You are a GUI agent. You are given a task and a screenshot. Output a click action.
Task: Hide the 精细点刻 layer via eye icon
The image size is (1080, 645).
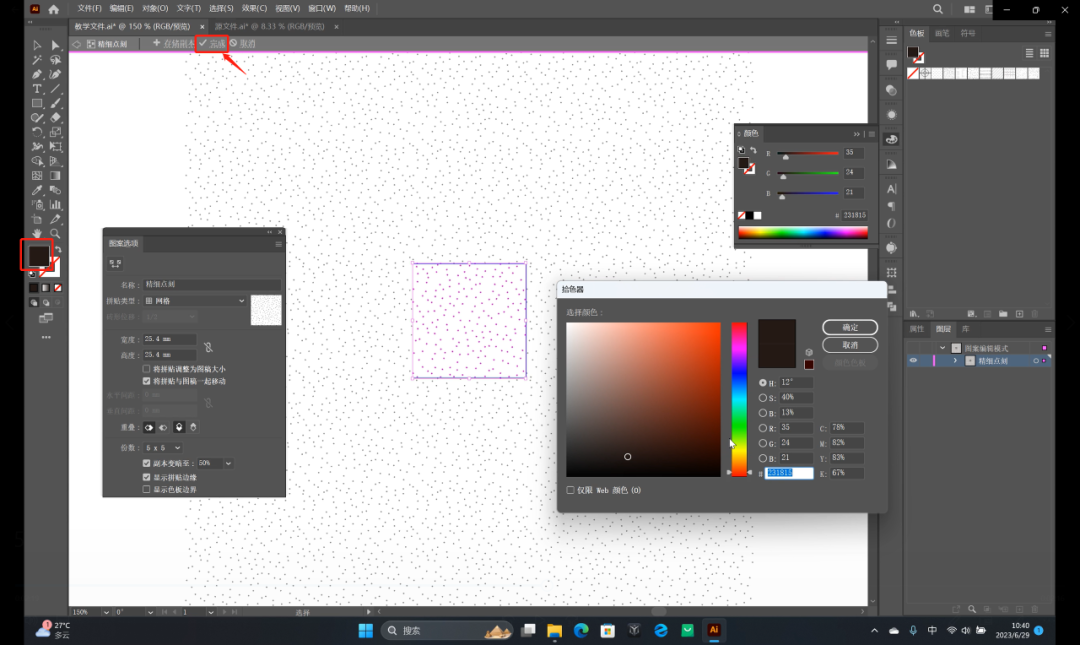coord(913,360)
